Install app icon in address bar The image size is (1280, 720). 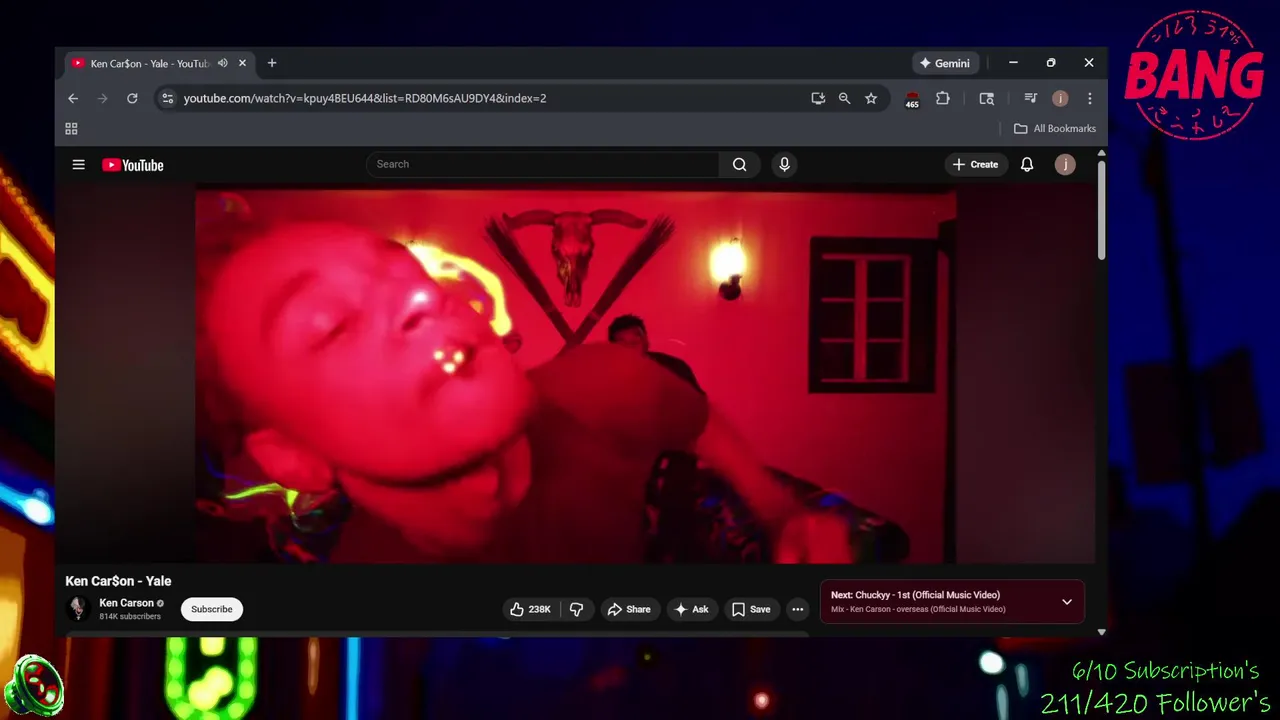[818, 98]
